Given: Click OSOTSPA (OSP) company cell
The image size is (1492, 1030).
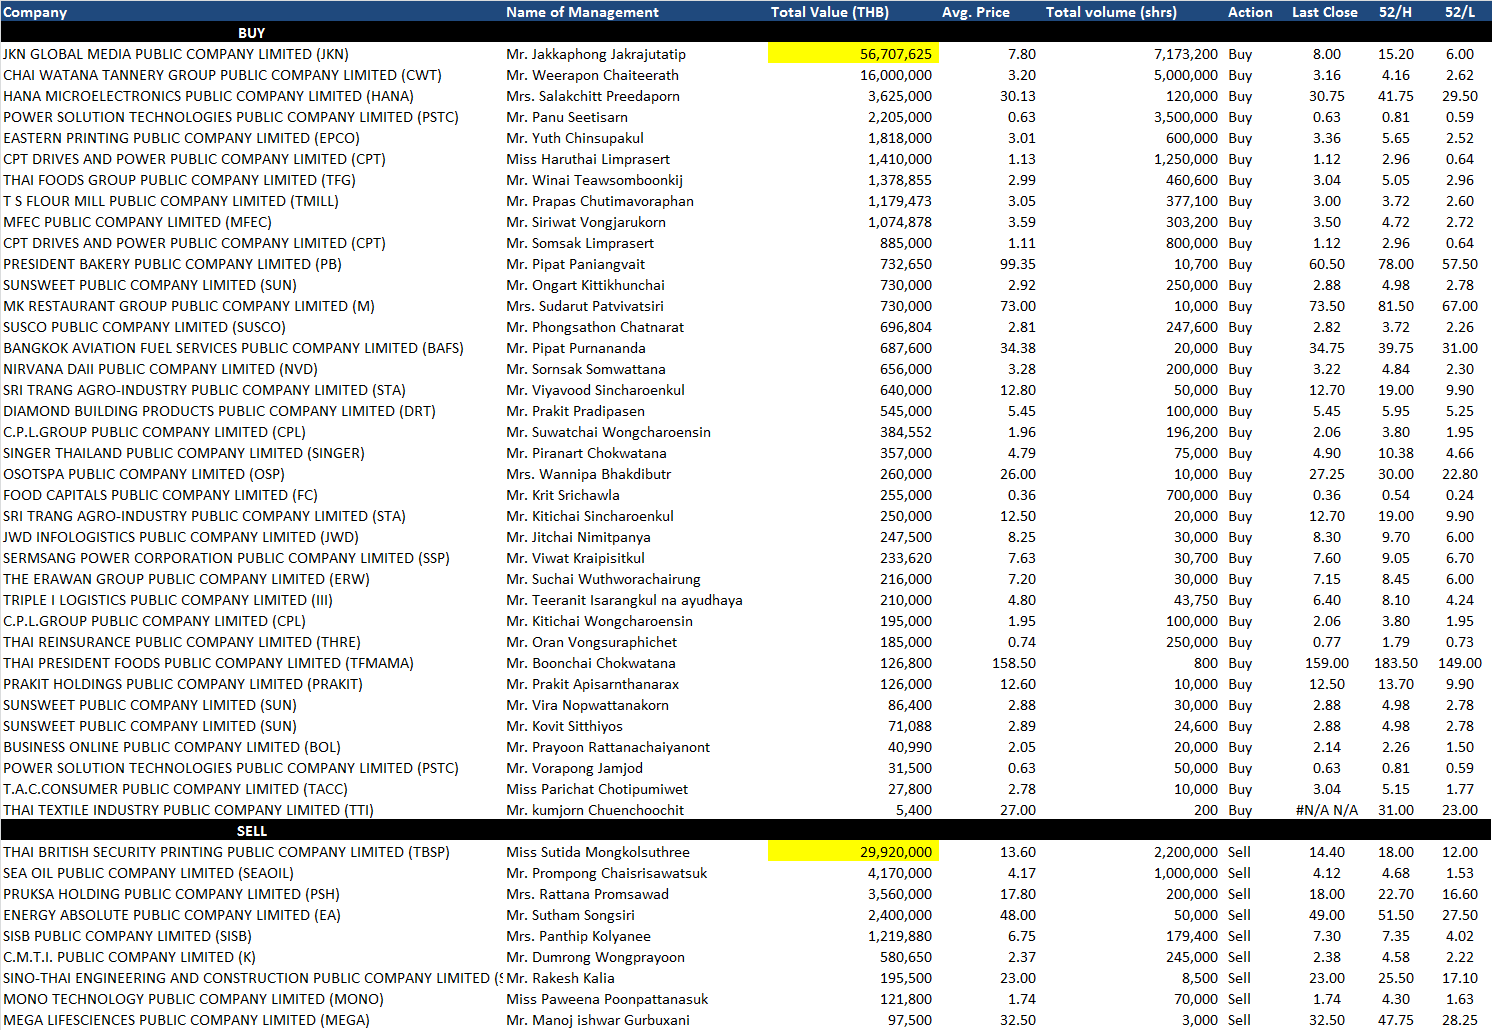Looking at the screenshot, I should 144,474.
